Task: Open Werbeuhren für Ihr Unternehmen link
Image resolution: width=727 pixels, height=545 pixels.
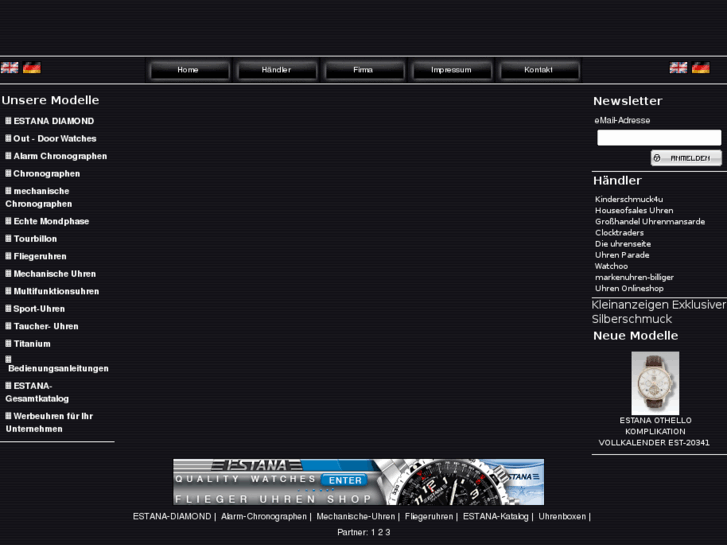Action: (x=49, y=423)
